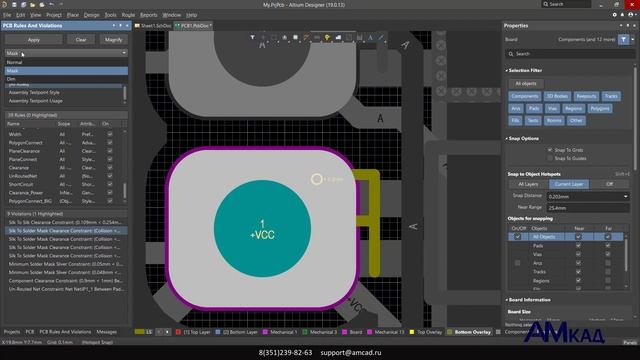
Task: Open the Reports menu
Action: click(149, 15)
